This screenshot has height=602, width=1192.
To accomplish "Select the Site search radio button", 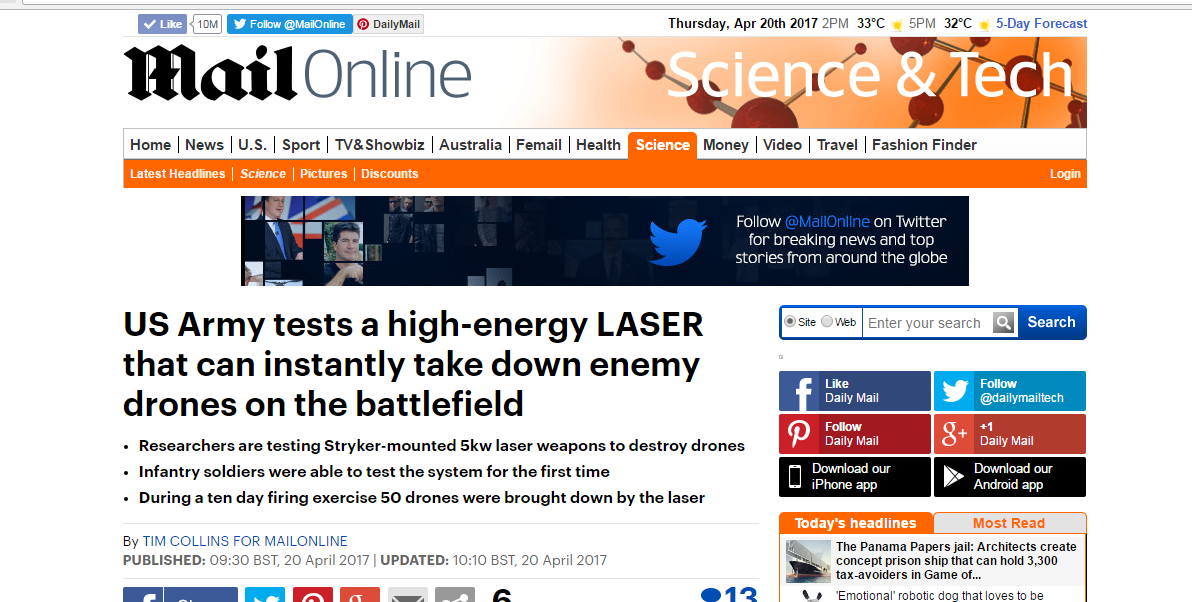I will tap(790, 322).
